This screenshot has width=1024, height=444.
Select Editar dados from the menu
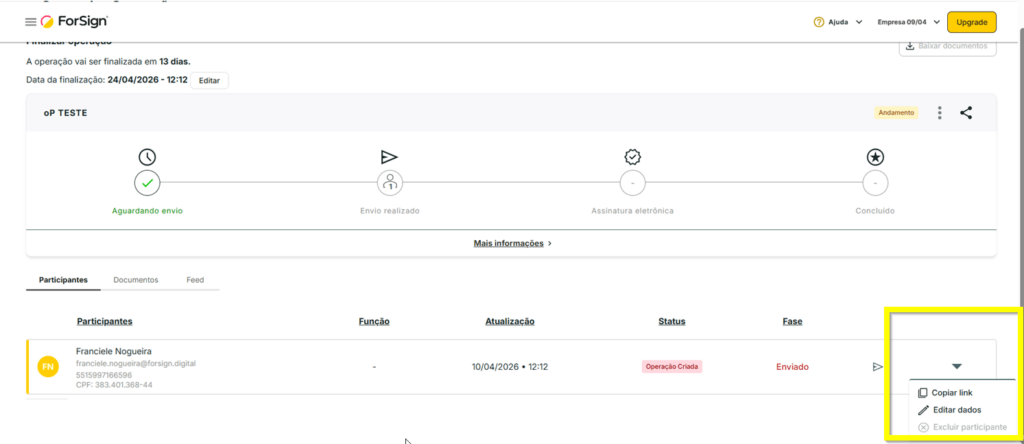(955, 410)
